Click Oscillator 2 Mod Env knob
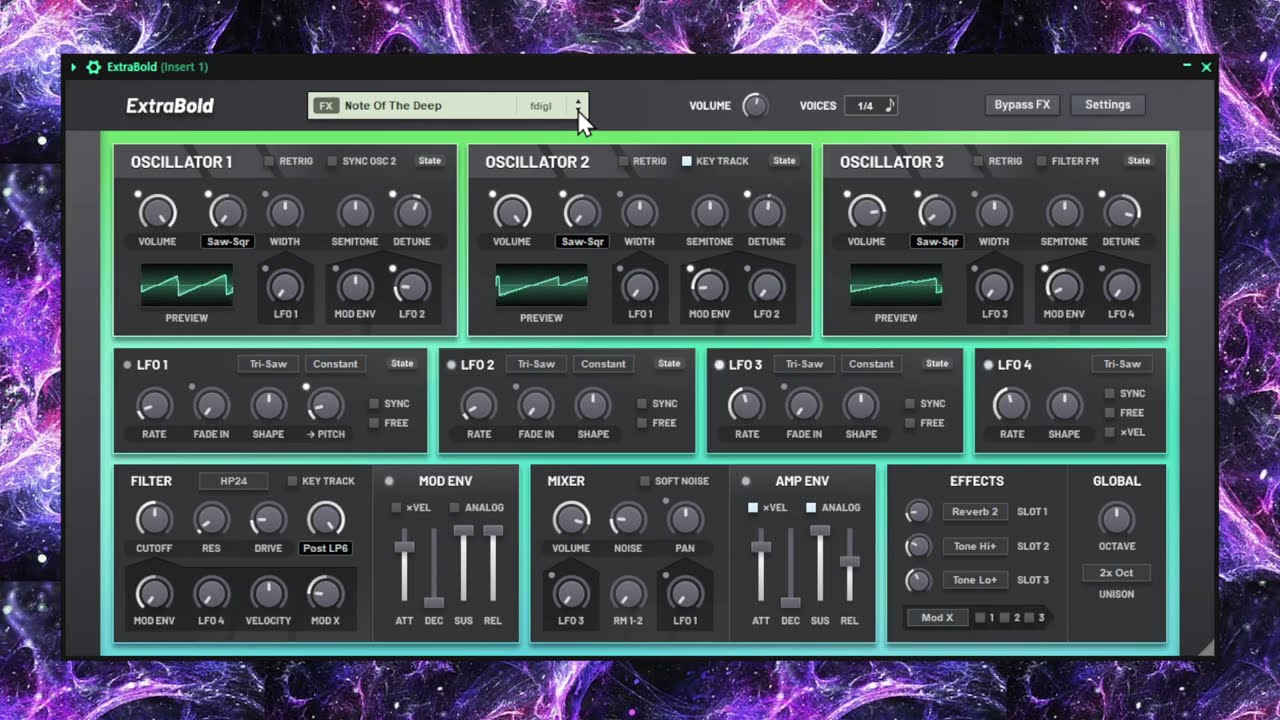This screenshot has width=1280, height=720. pyautogui.click(x=709, y=286)
